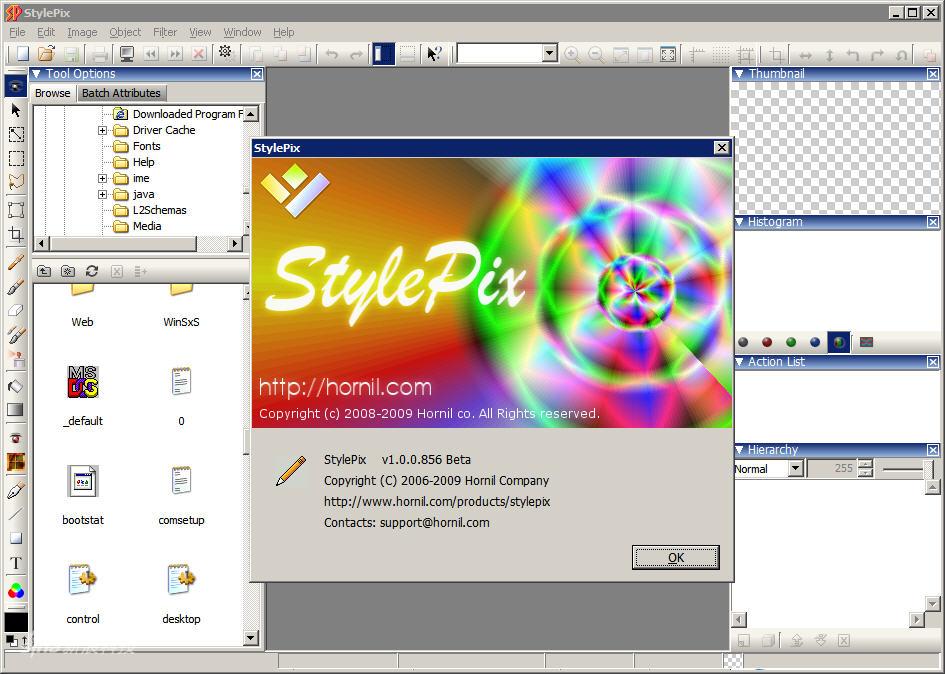Click the context help arrow icon
945x674 pixels.
pos(434,54)
